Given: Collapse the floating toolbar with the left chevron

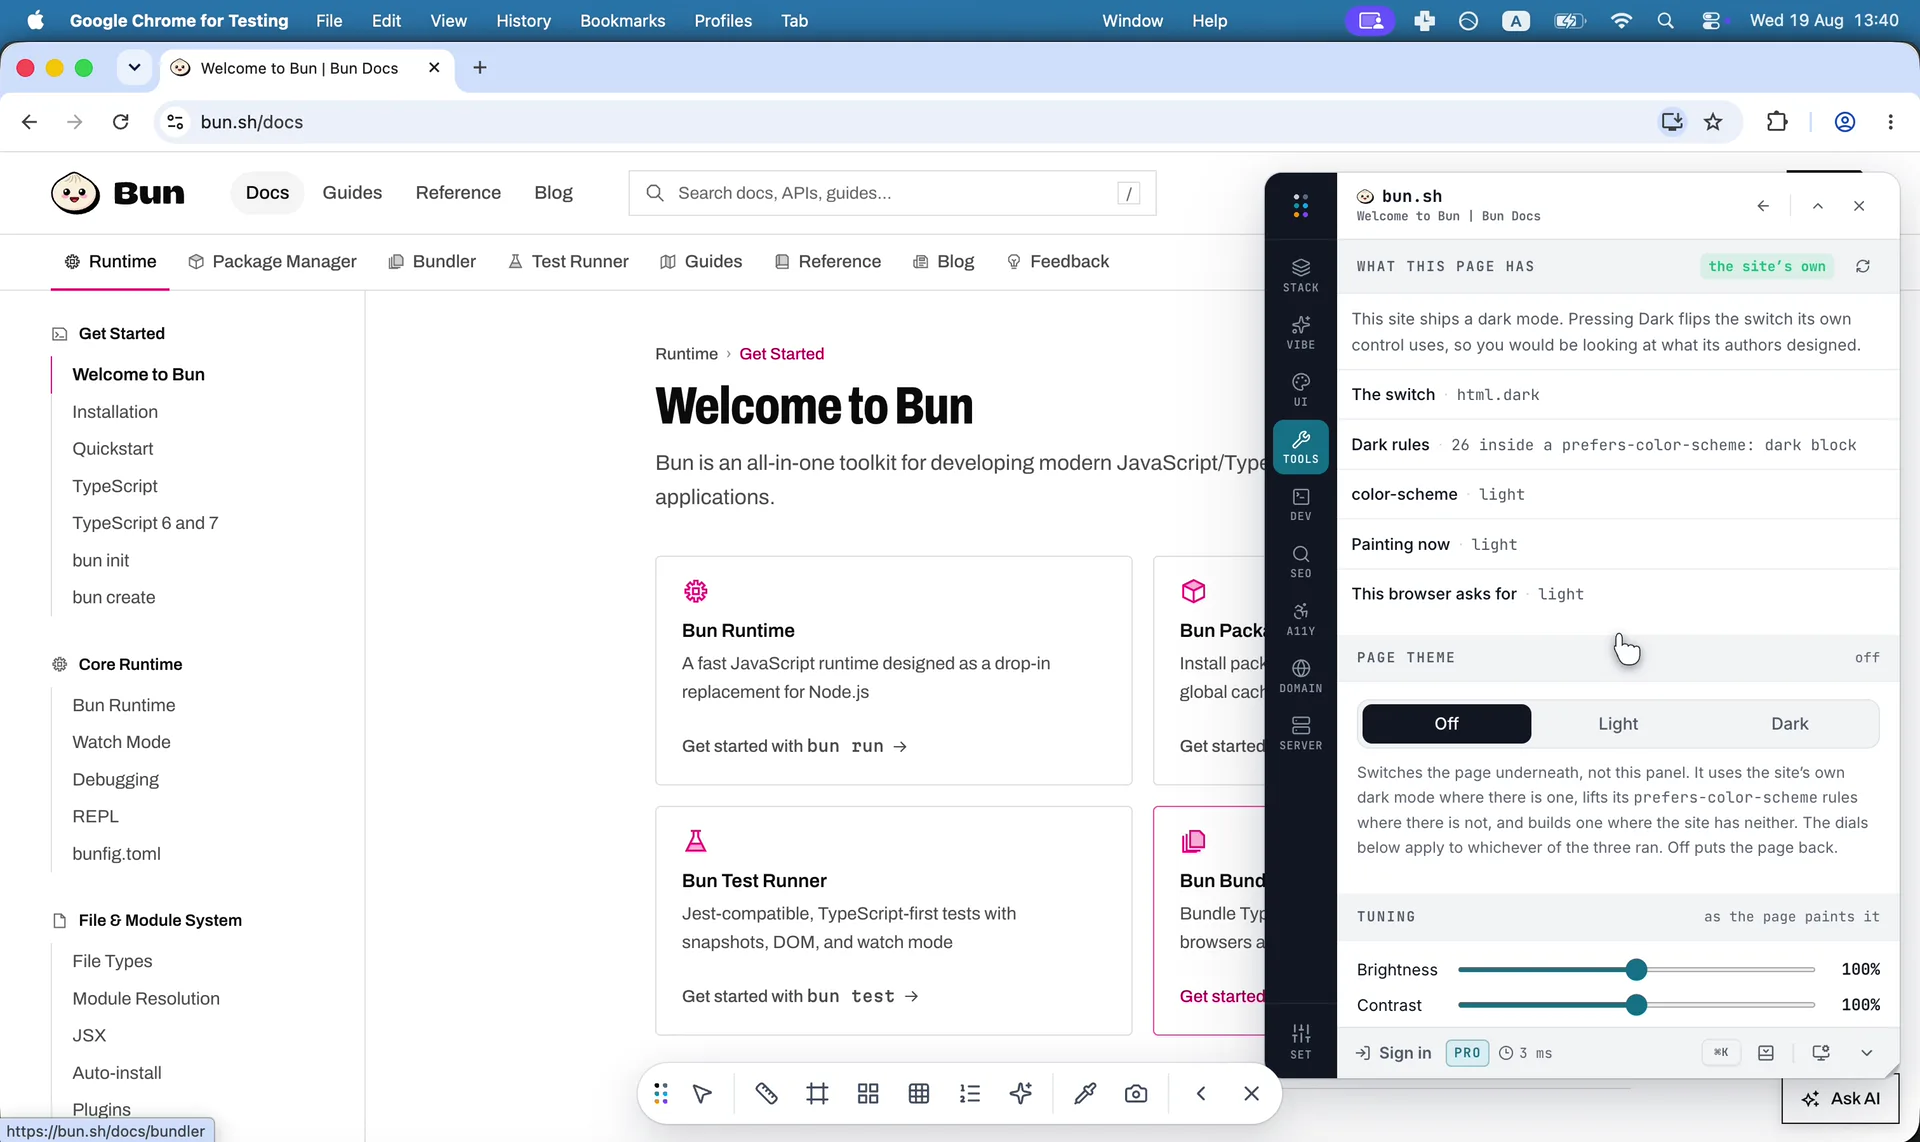Looking at the screenshot, I should pos(1201,1094).
